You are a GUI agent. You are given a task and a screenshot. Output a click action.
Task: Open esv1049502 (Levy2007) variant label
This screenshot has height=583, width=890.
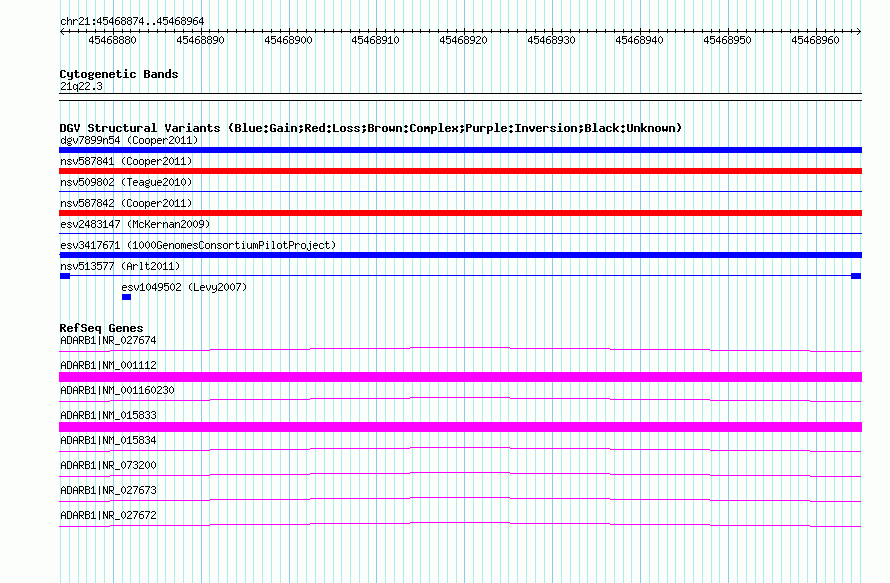(x=184, y=287)
